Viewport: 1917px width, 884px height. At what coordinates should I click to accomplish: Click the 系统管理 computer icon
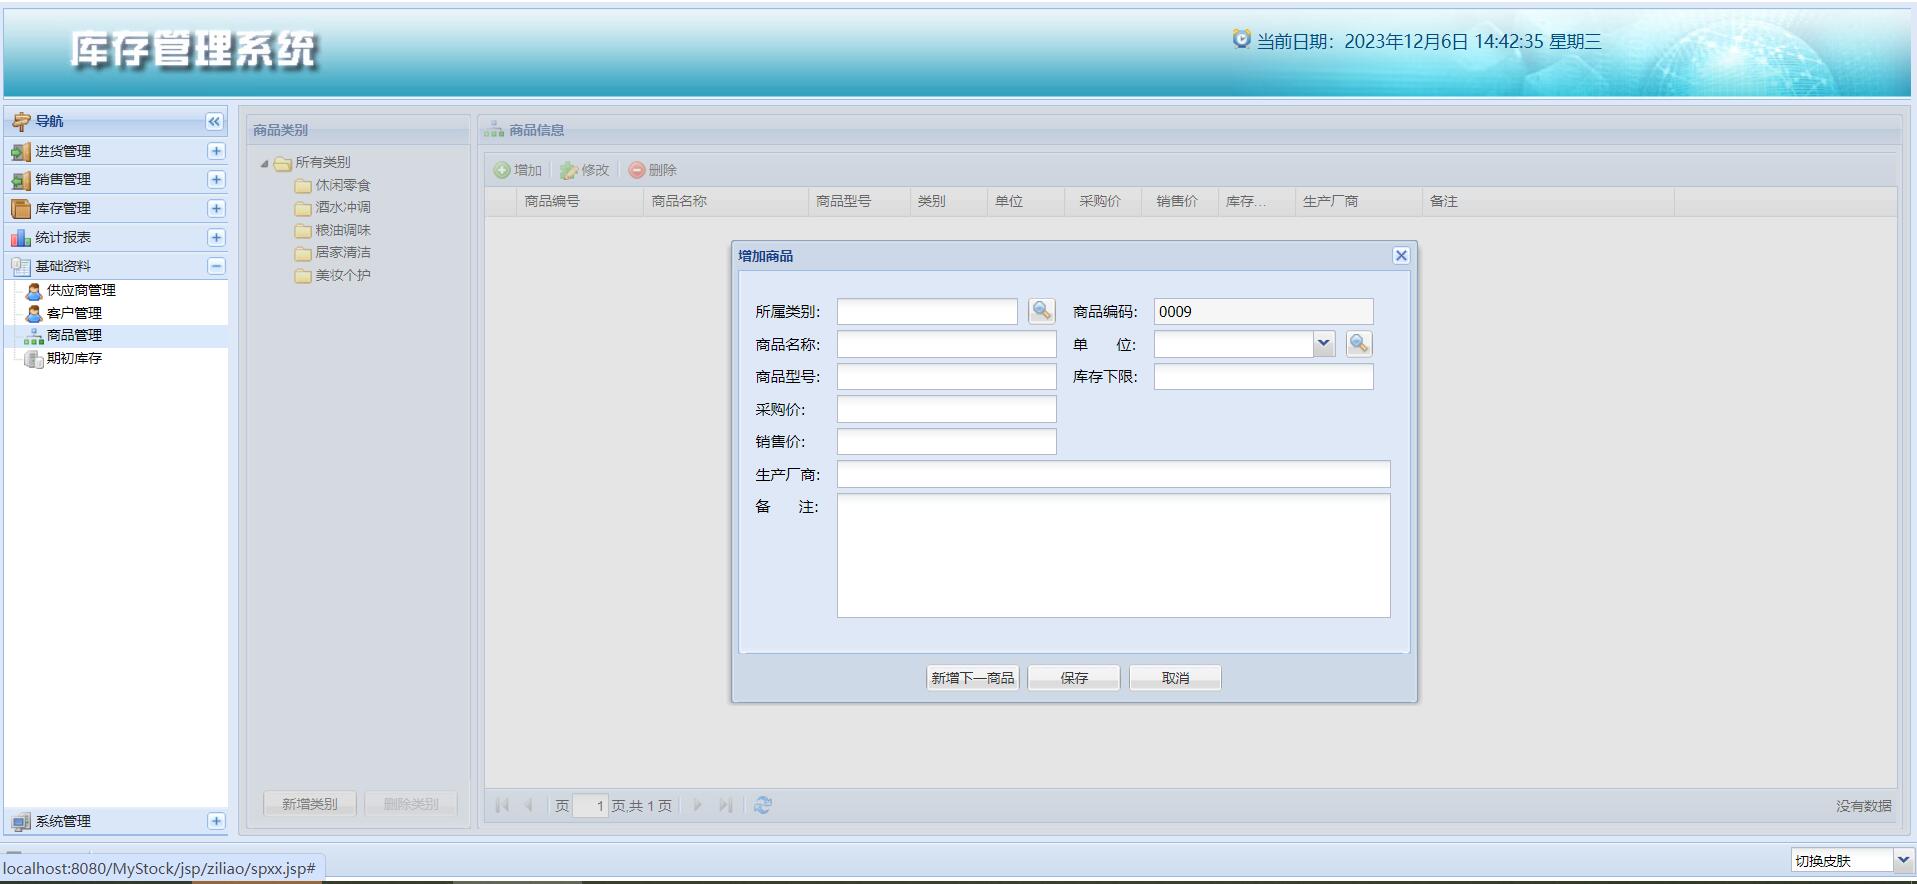(20, 822)
